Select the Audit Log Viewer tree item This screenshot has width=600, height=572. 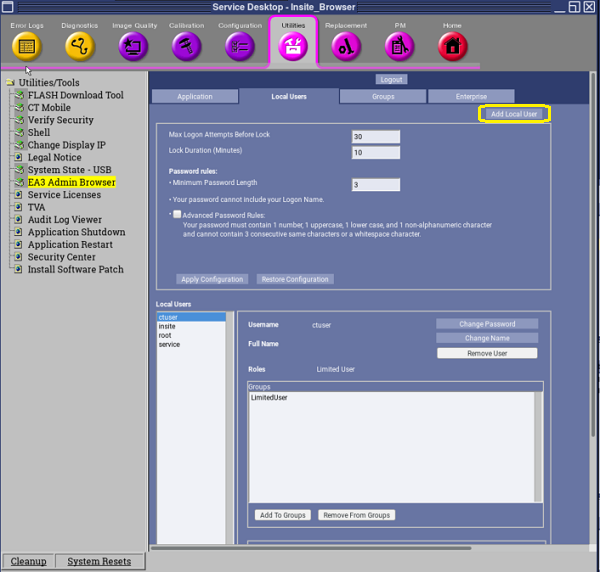pyautogui.click(x=64, y=219)
